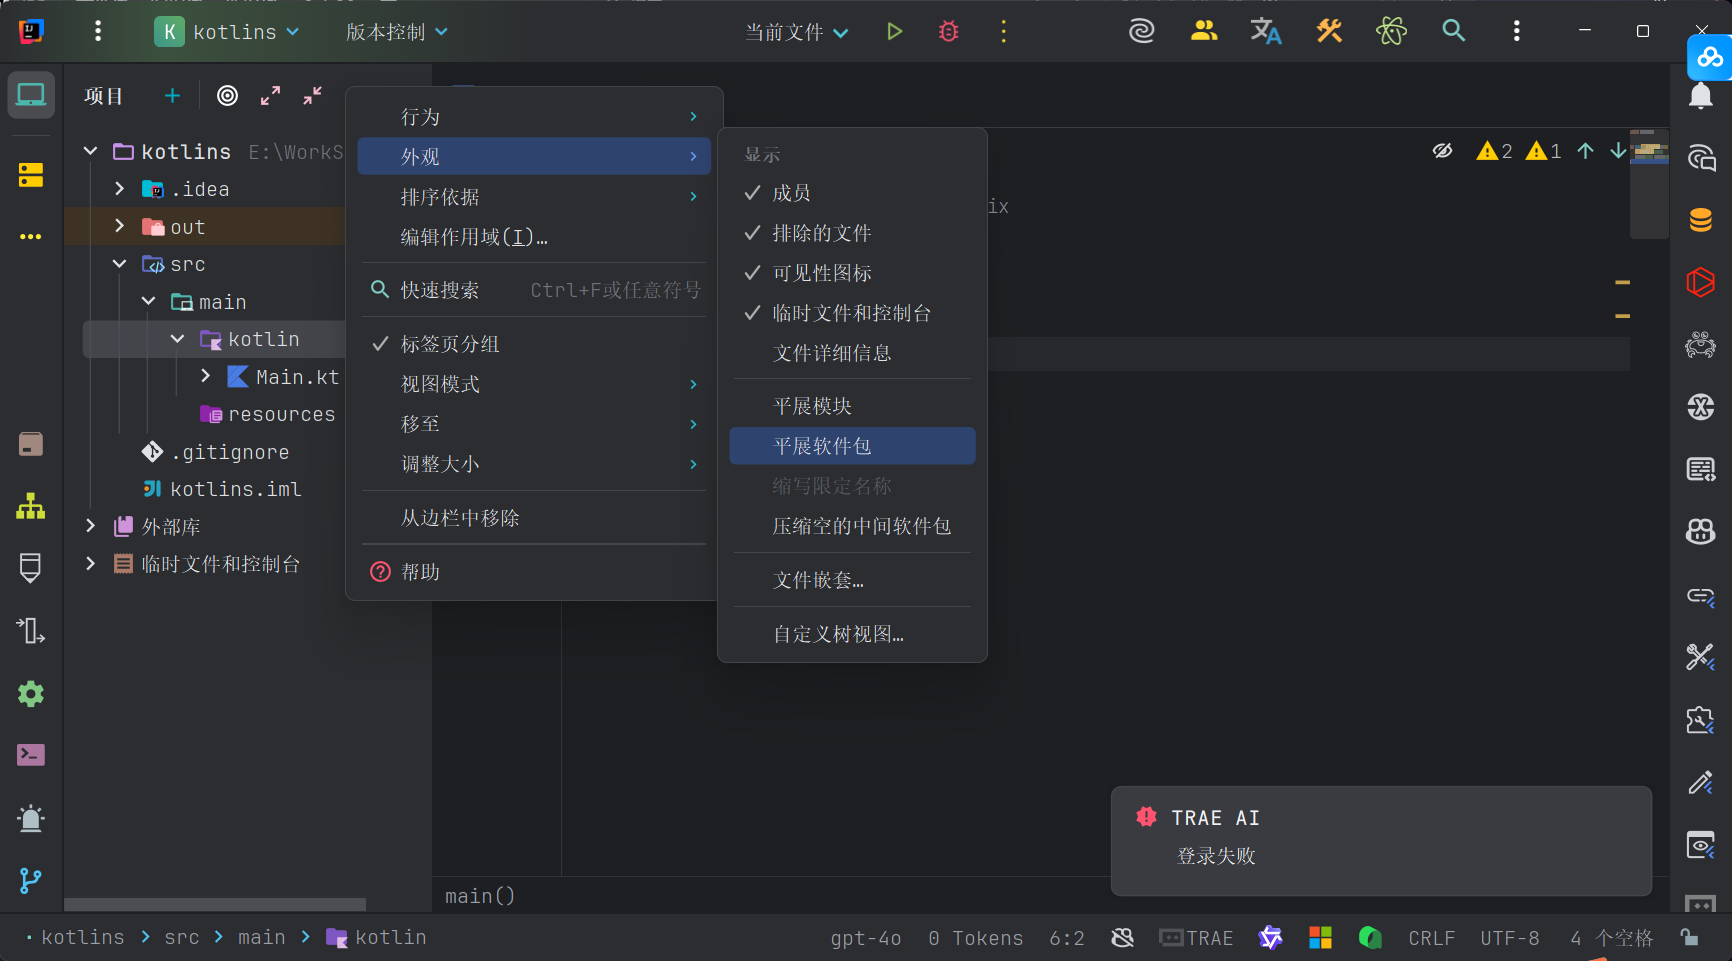Open the Database tool window icon
This screenshot has height=961, width=1732.
(x=1700, y=220)
